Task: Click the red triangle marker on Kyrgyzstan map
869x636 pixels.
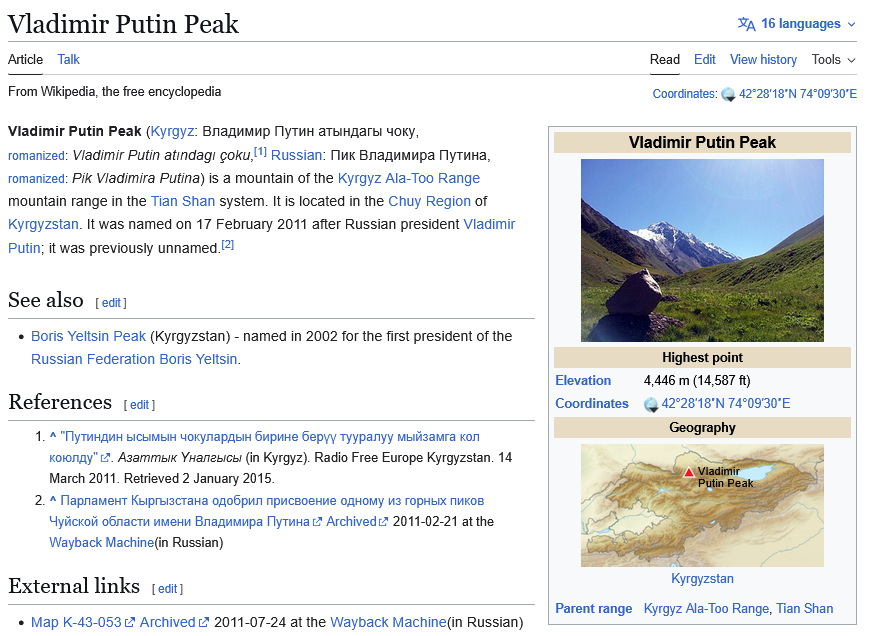Action: tap(688, 473)
